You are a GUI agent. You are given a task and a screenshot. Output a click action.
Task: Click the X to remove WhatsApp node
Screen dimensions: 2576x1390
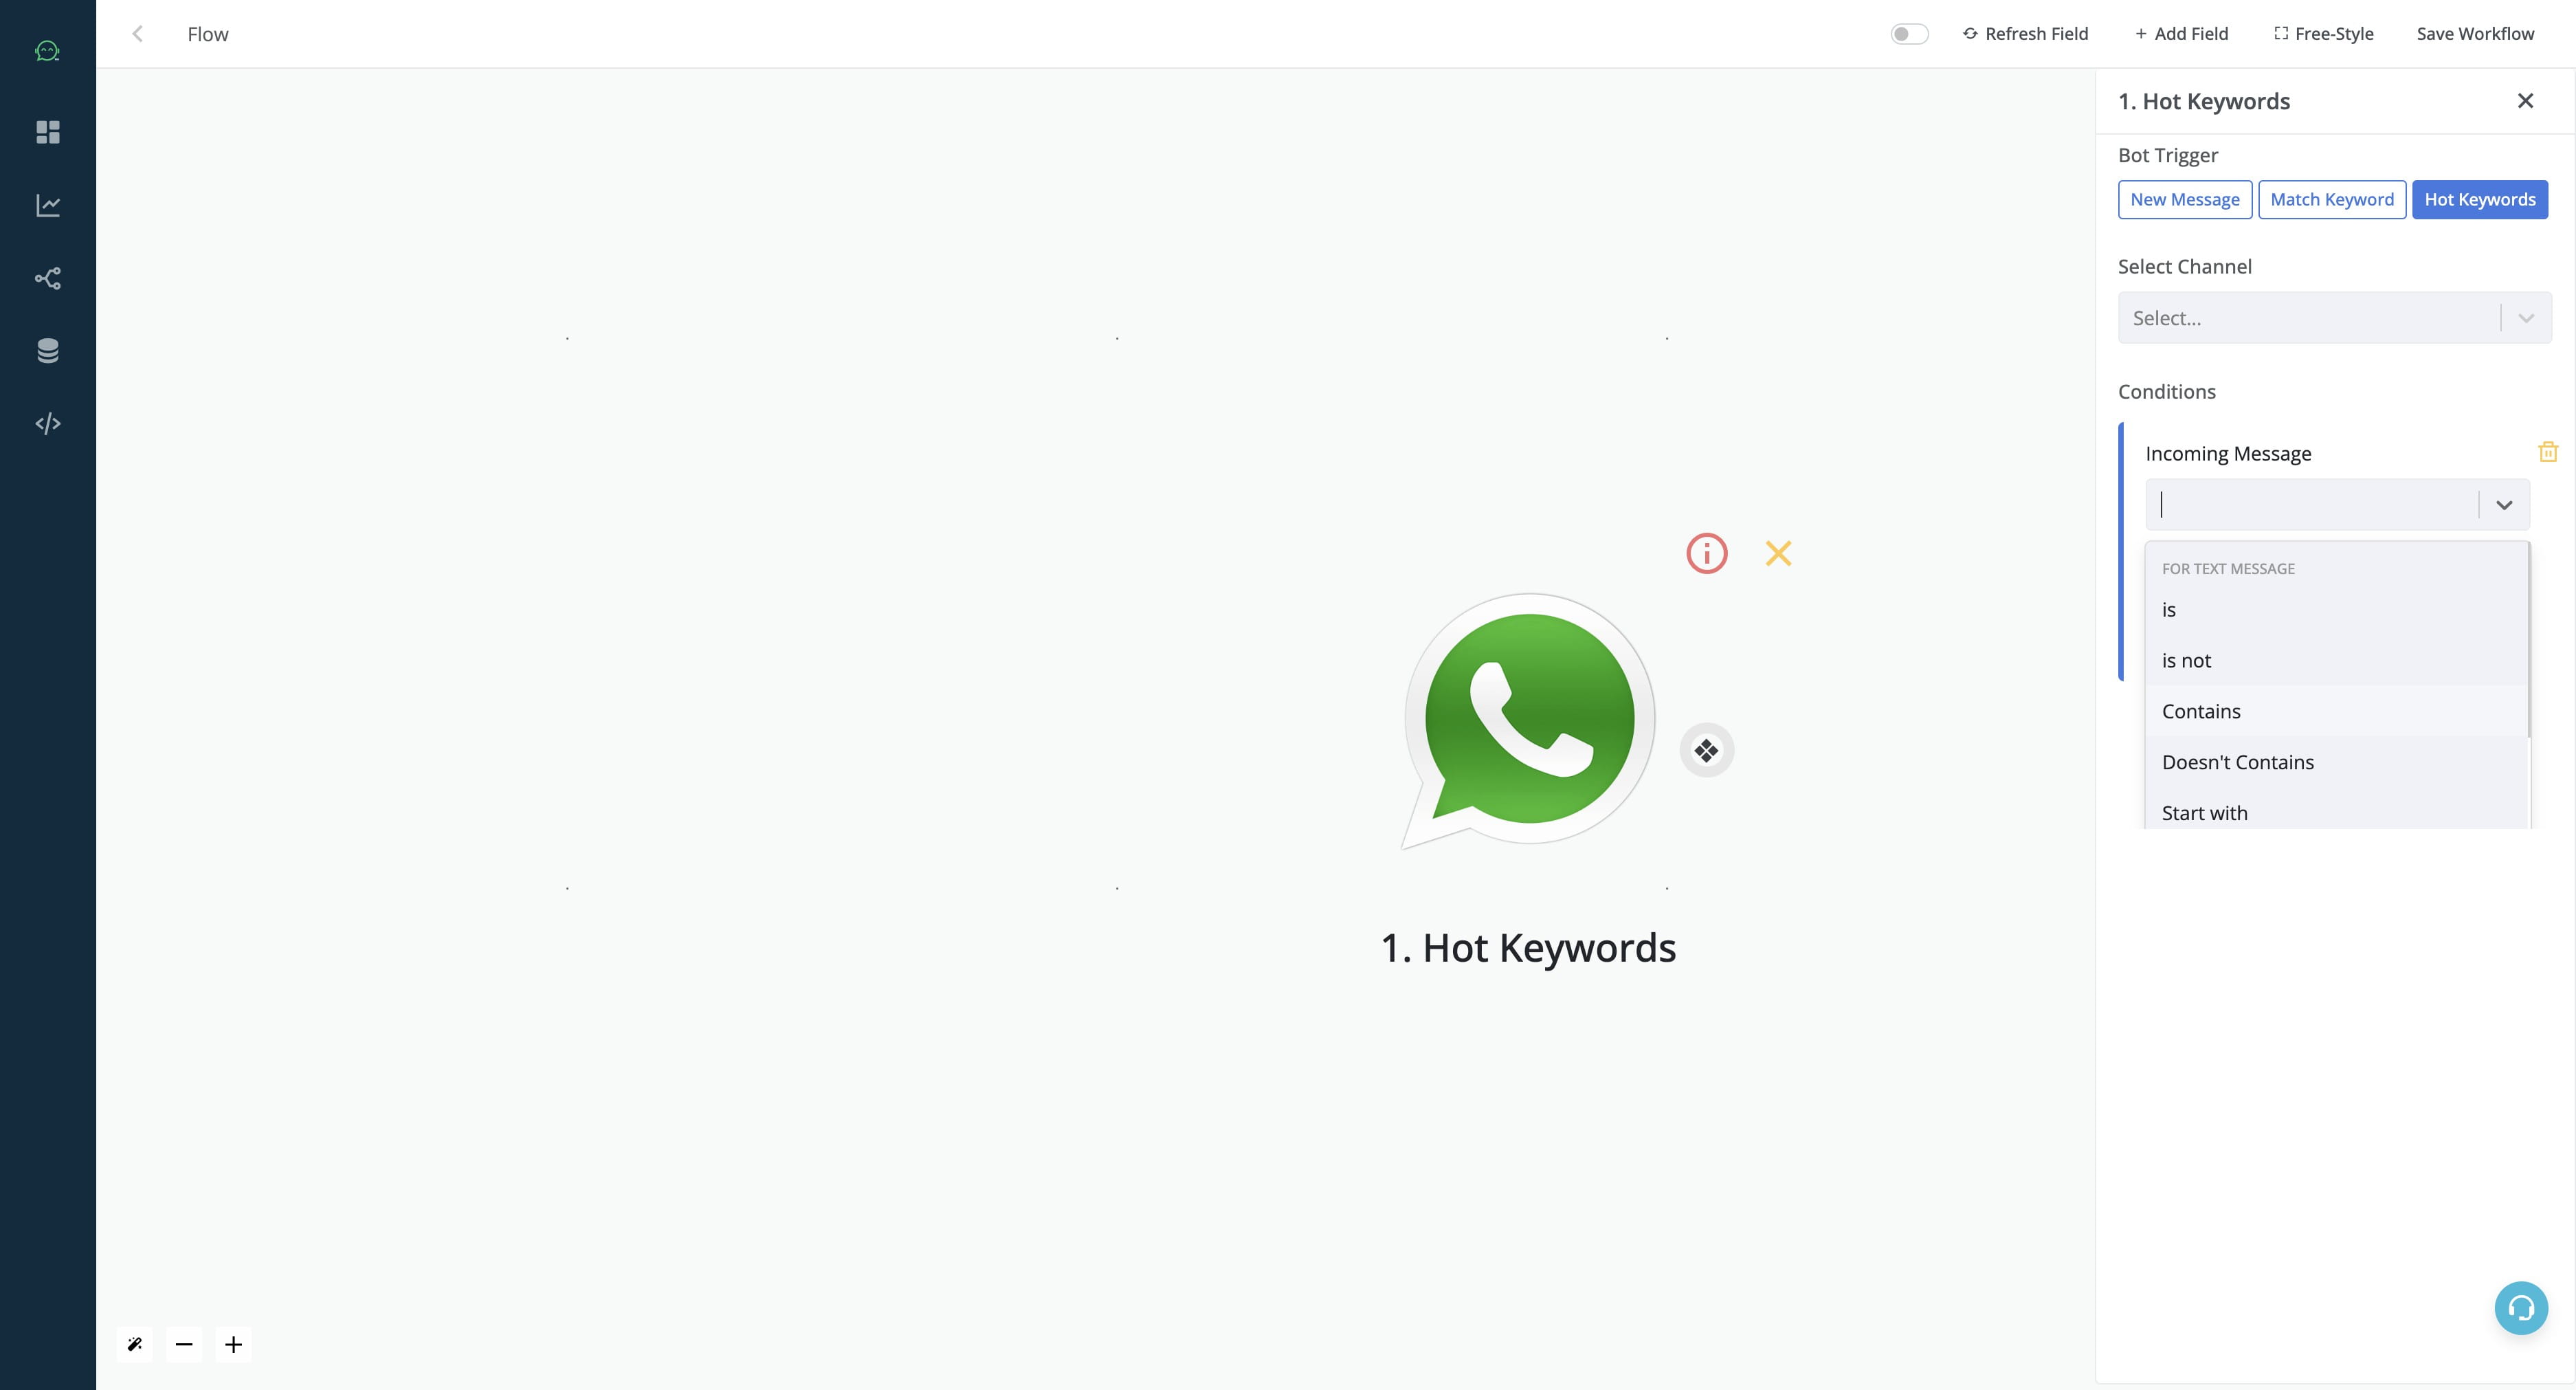1777,553
